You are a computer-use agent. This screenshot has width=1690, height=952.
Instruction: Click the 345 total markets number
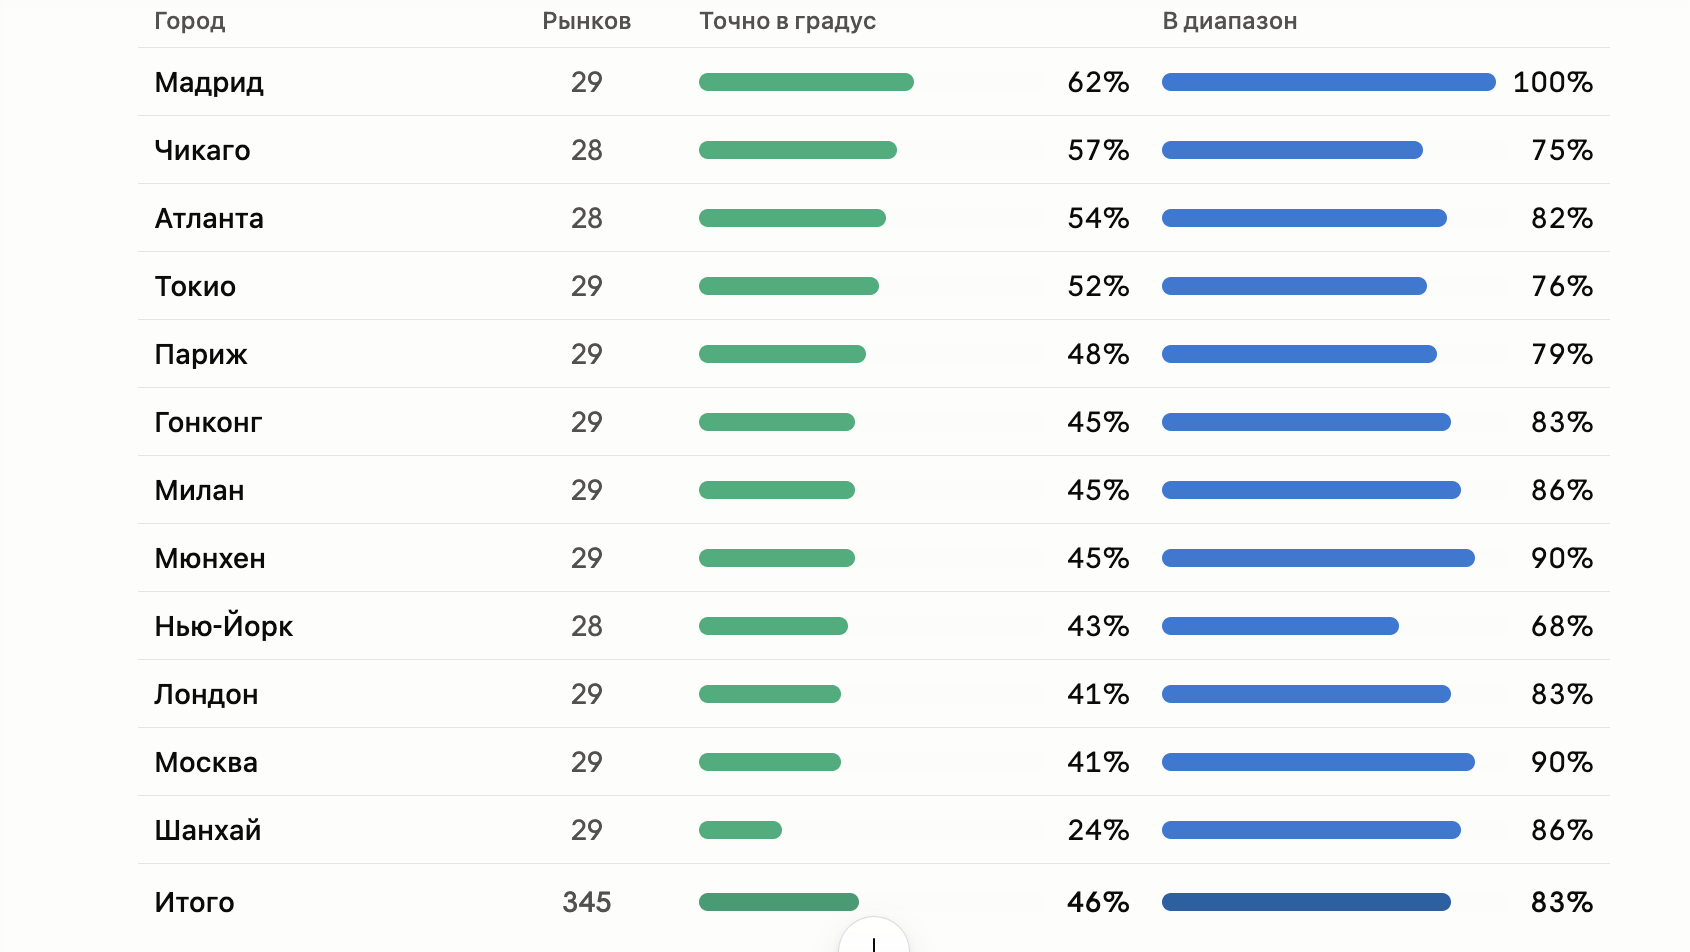click(586, 902)
